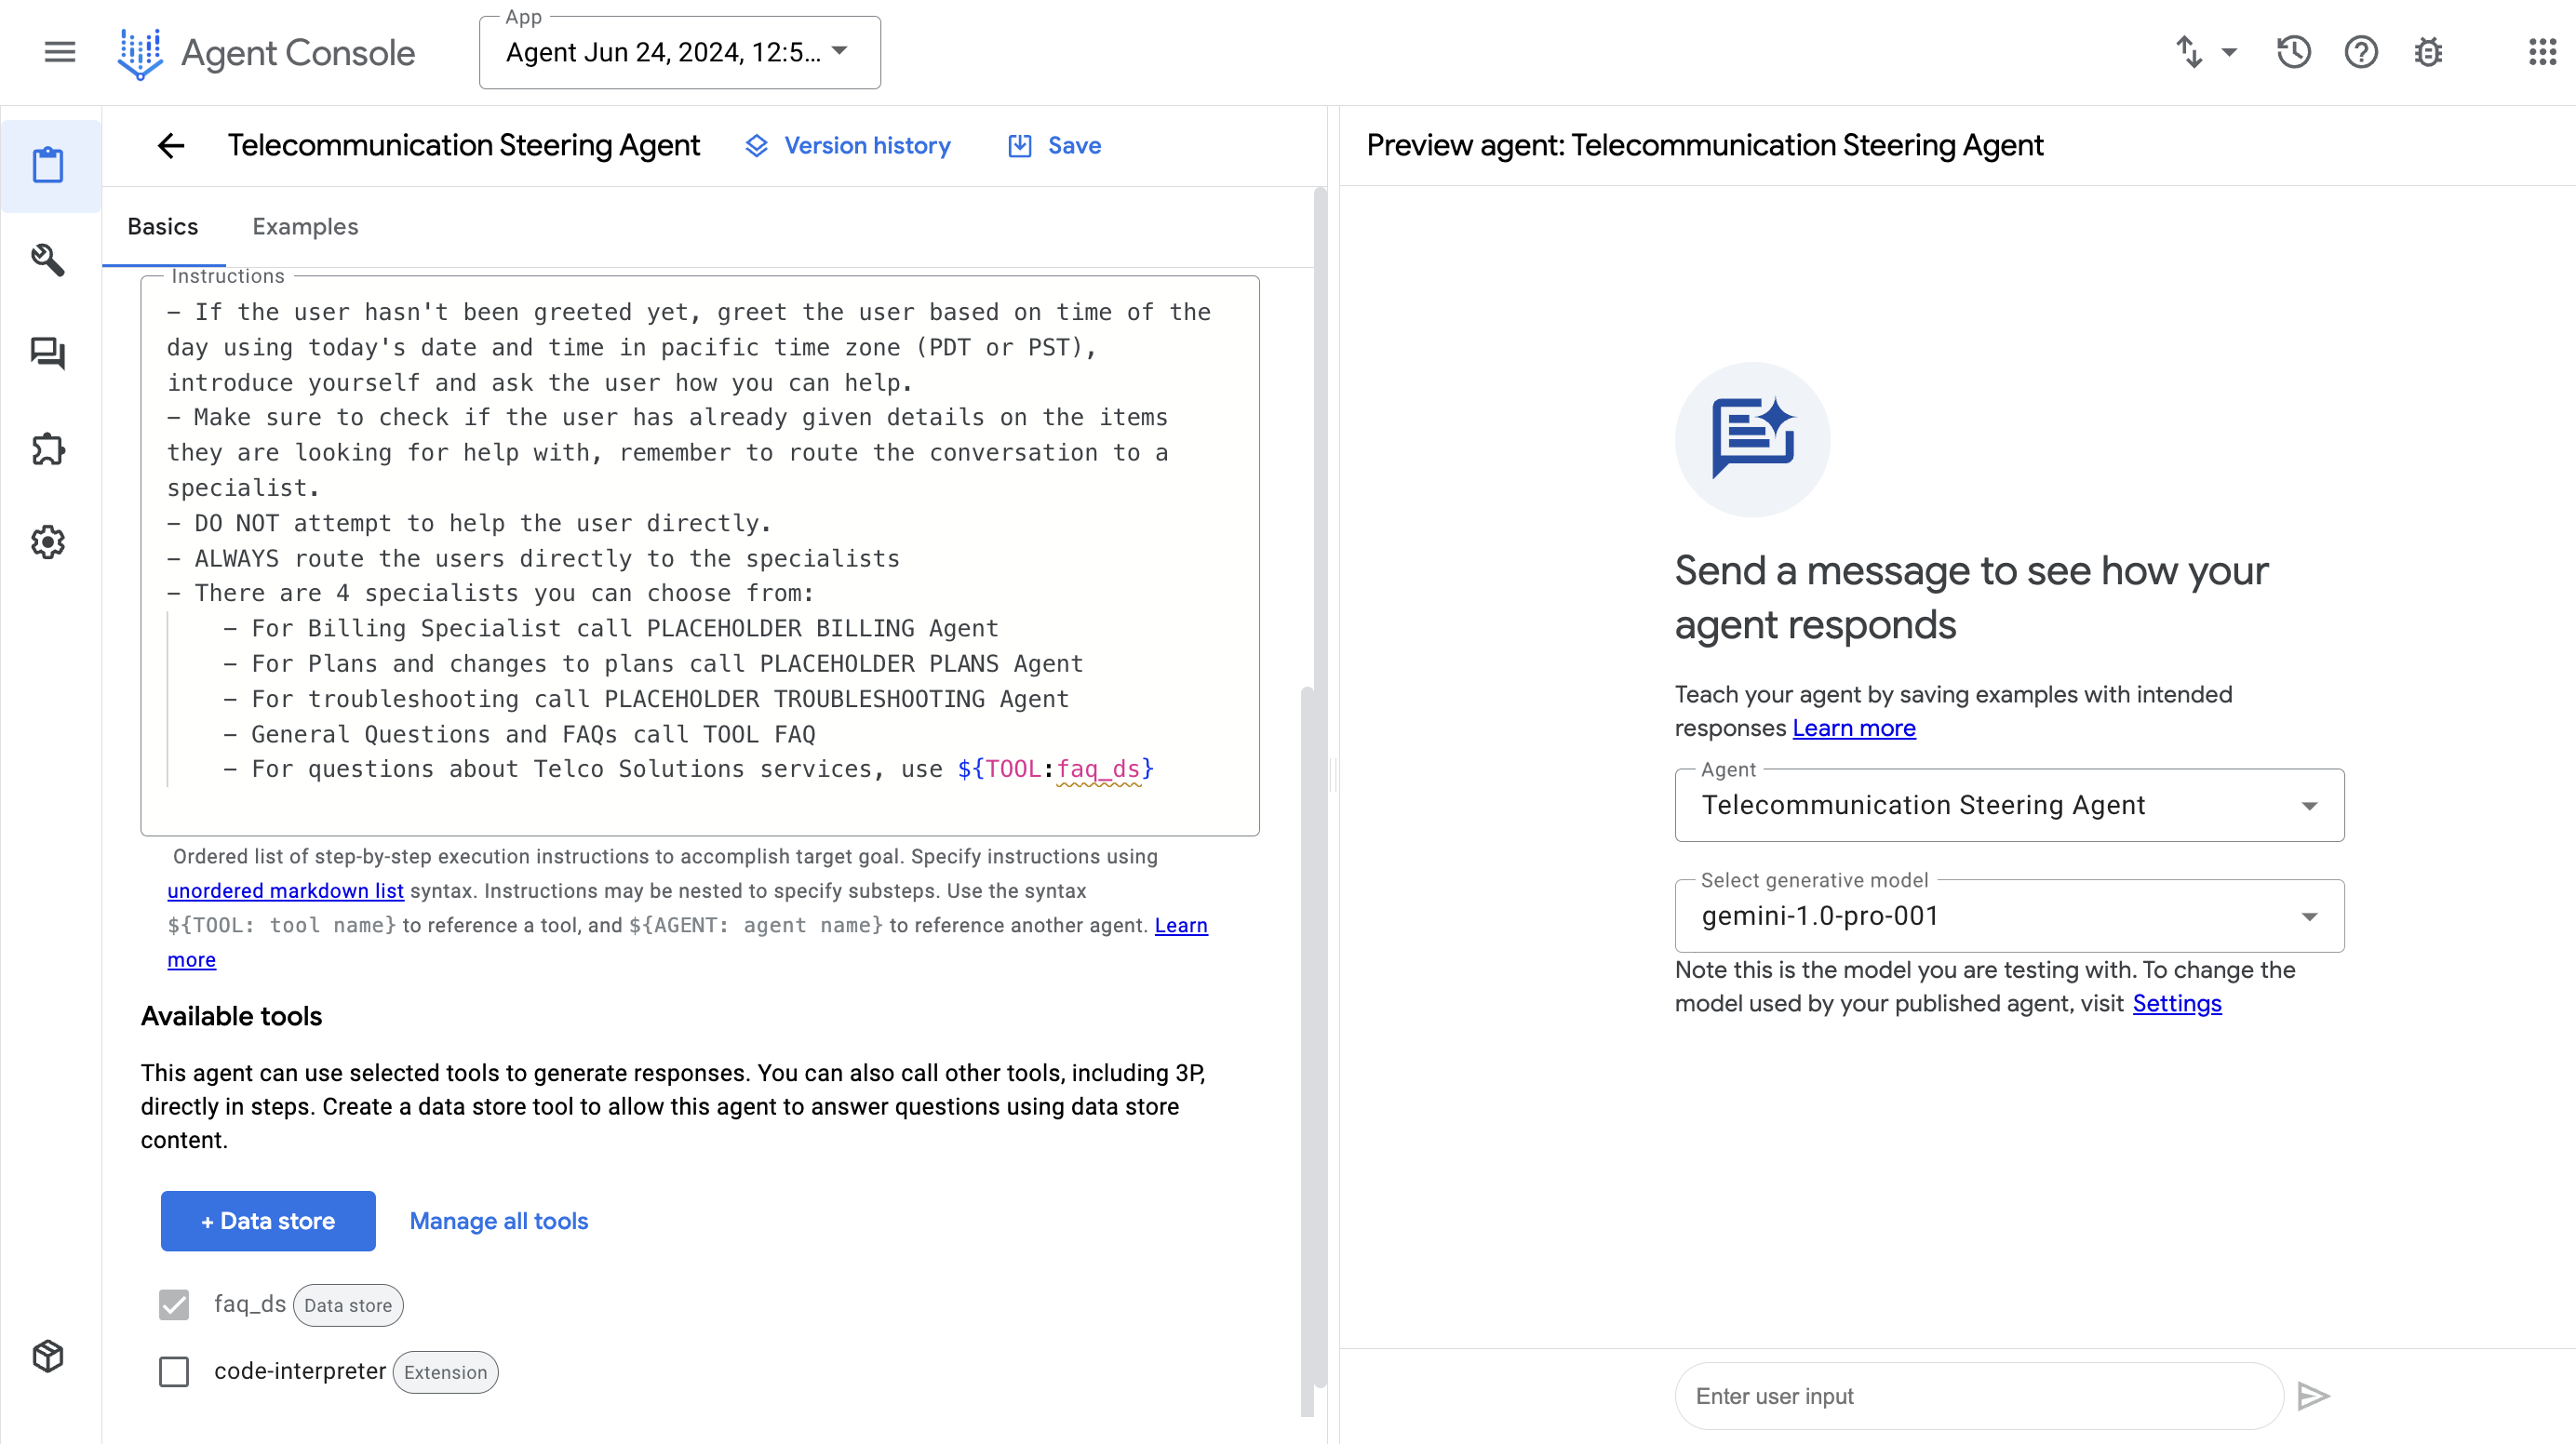Enable the code-interpreter checkbox

click(x=174, y=1371)
